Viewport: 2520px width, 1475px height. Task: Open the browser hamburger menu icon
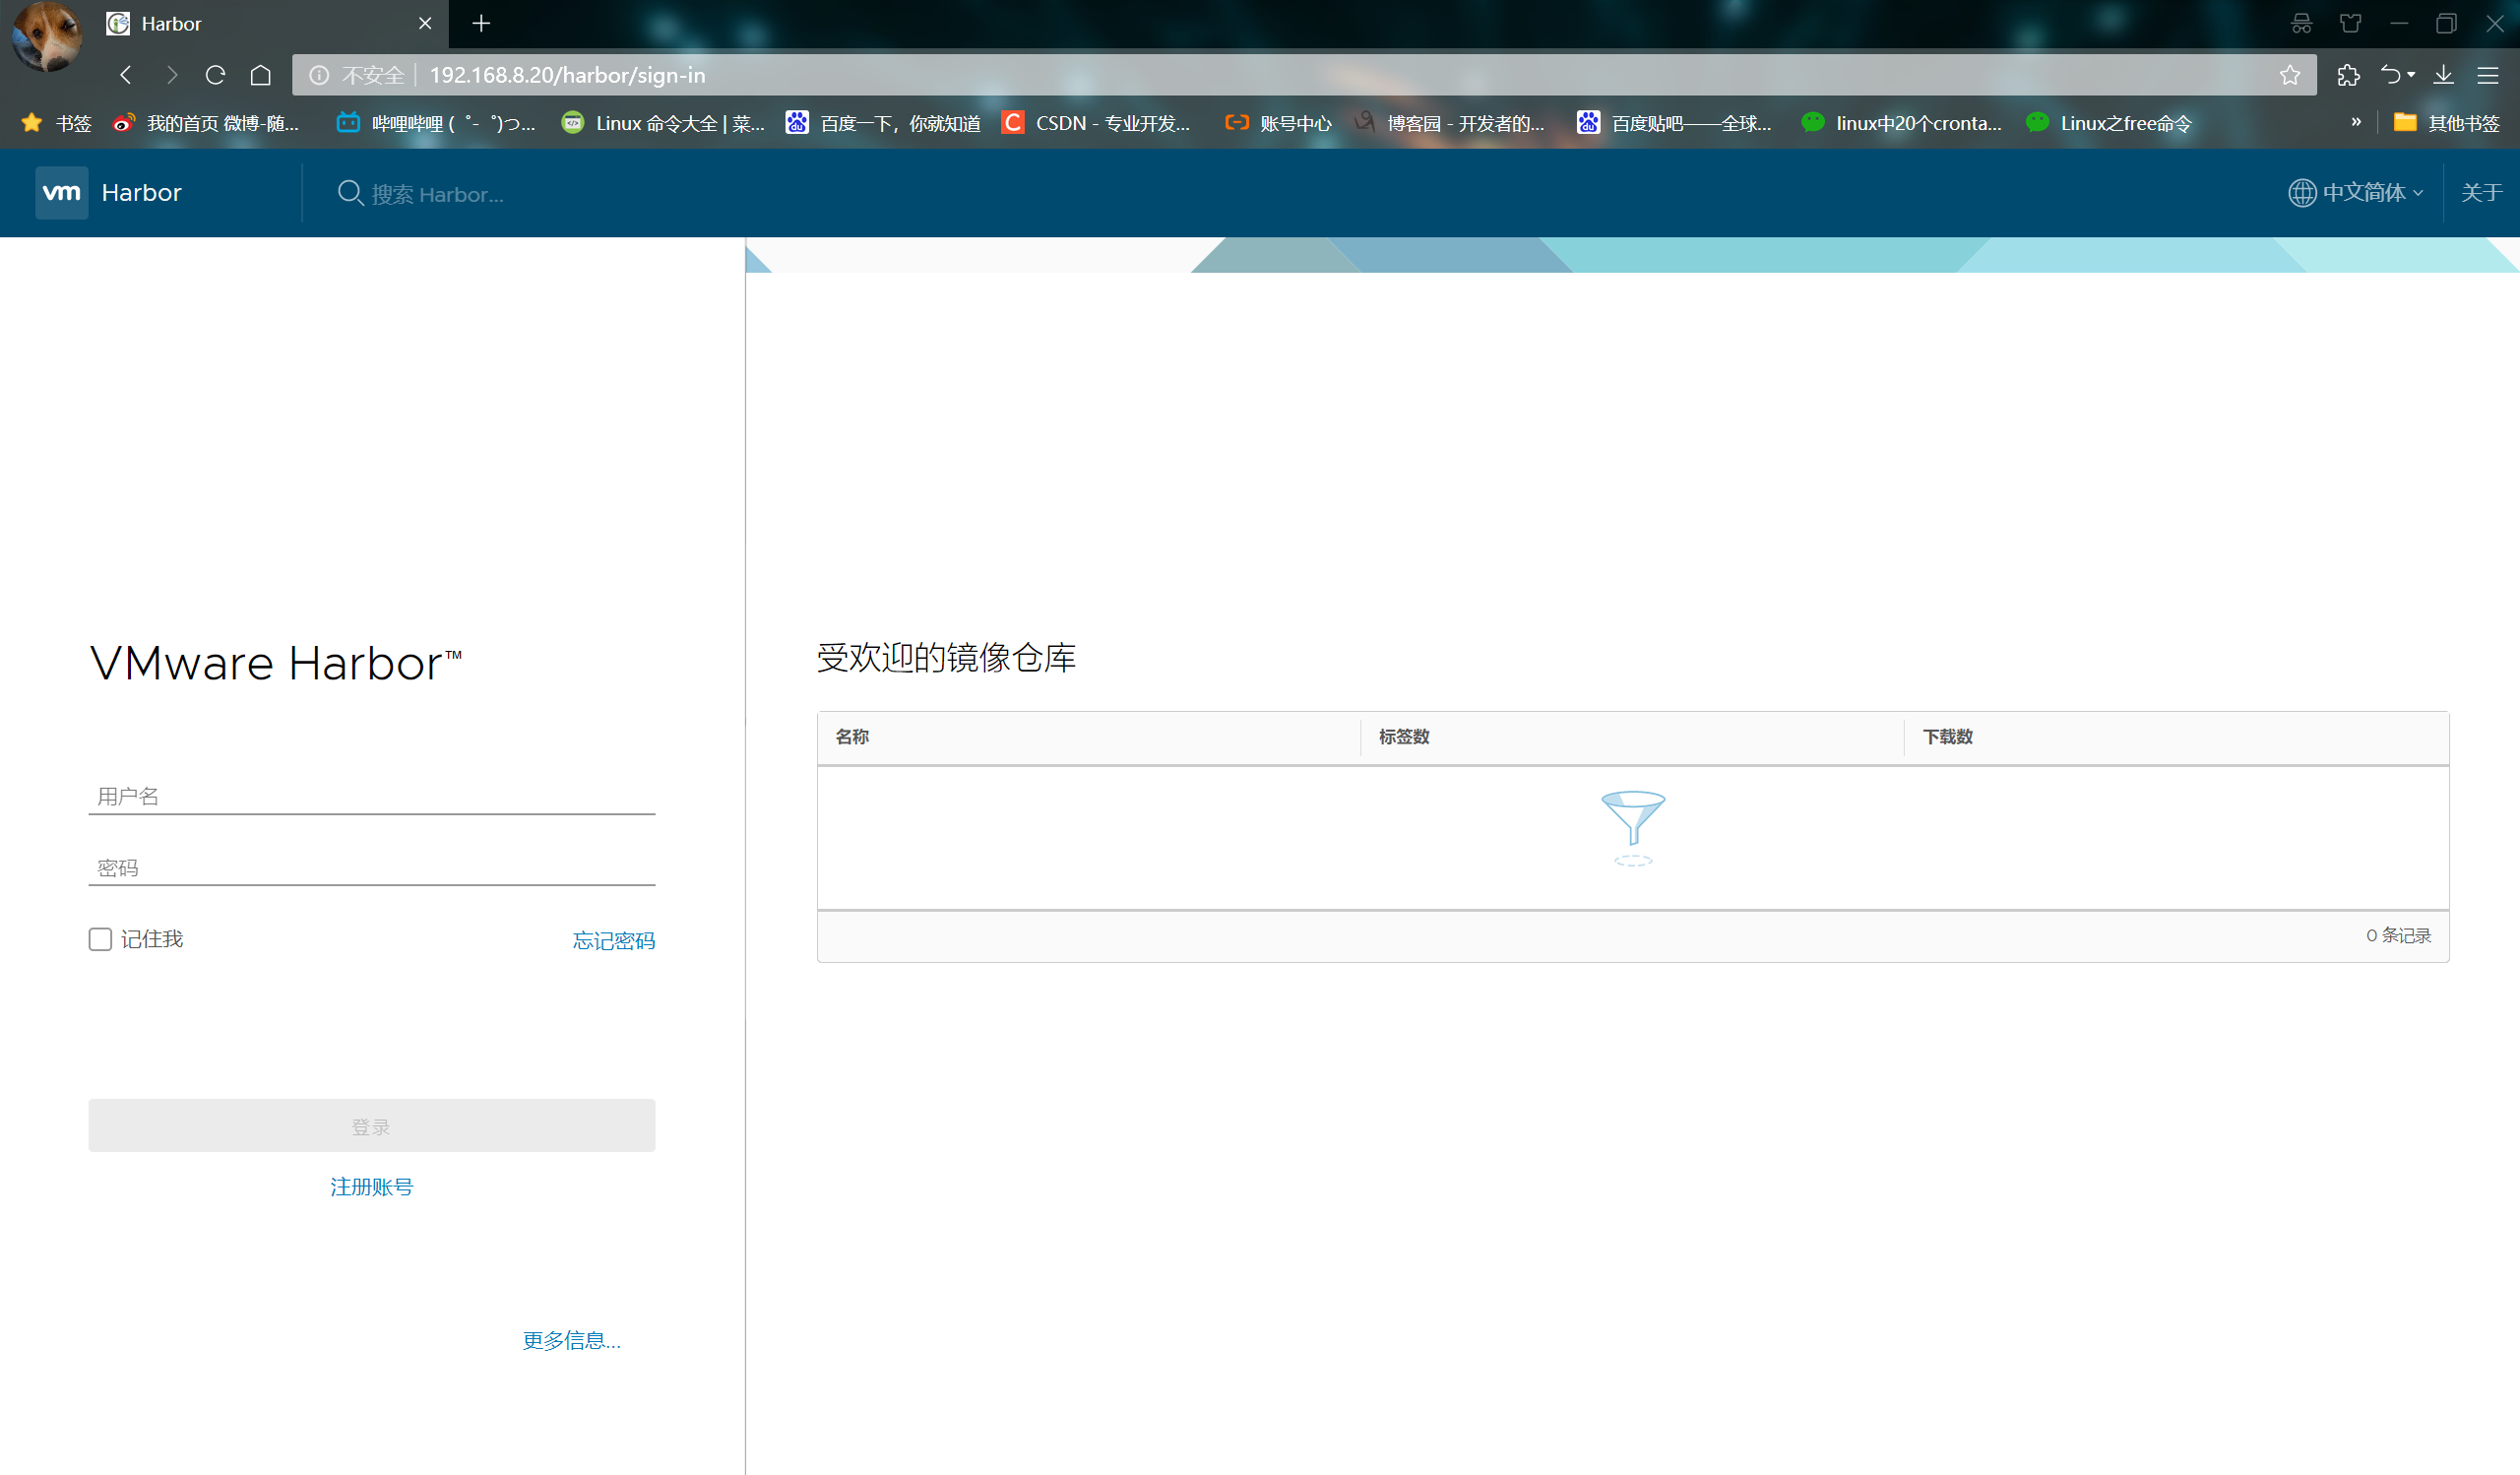point(2488,75)
